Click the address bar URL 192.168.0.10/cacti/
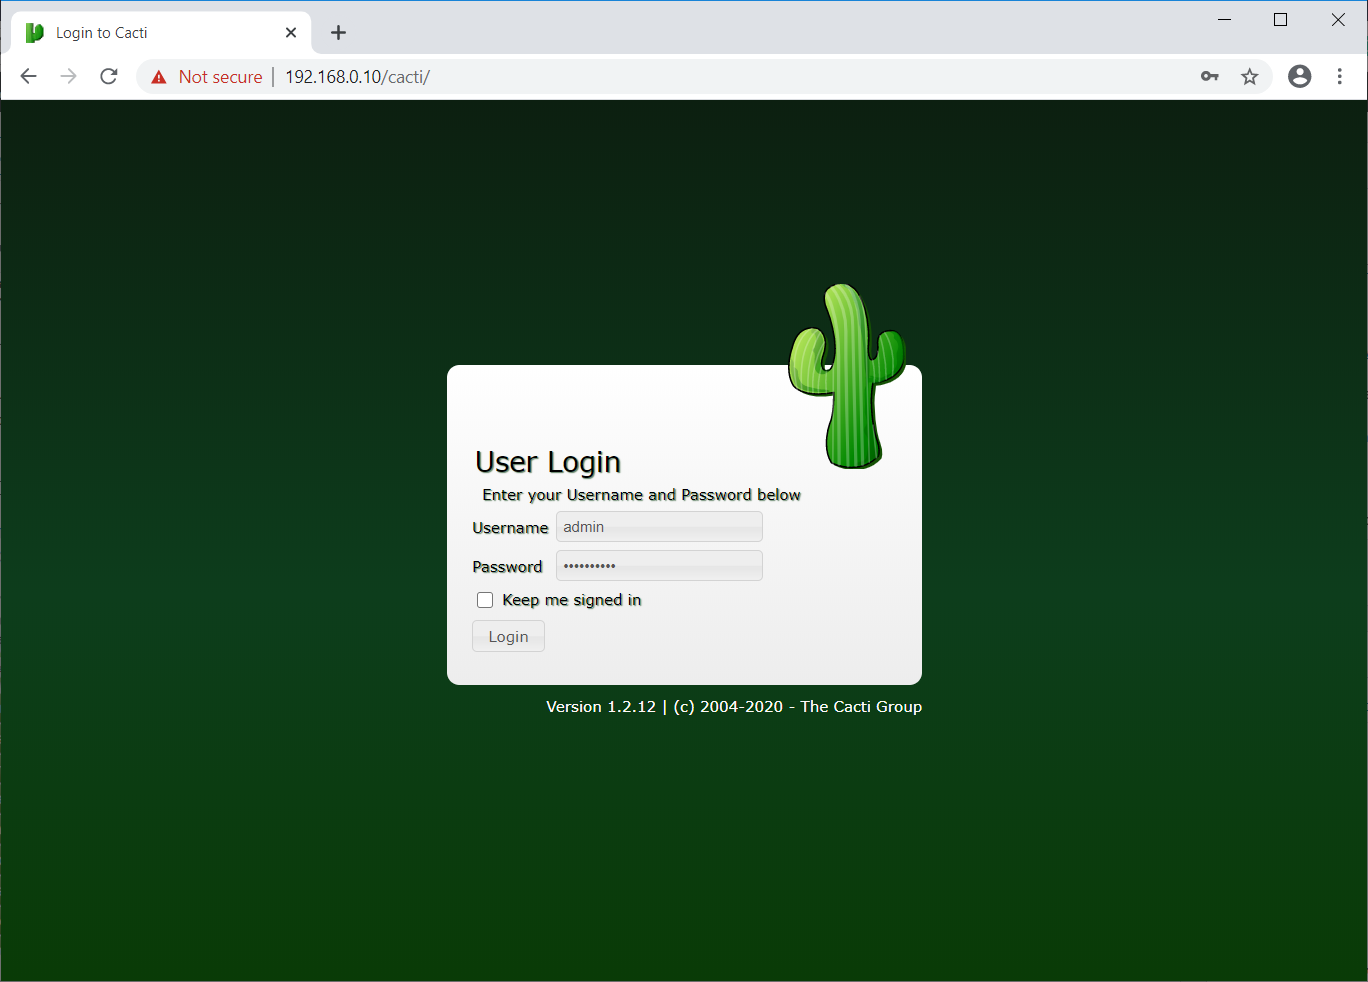1368x982 pixels. [357, 77]
